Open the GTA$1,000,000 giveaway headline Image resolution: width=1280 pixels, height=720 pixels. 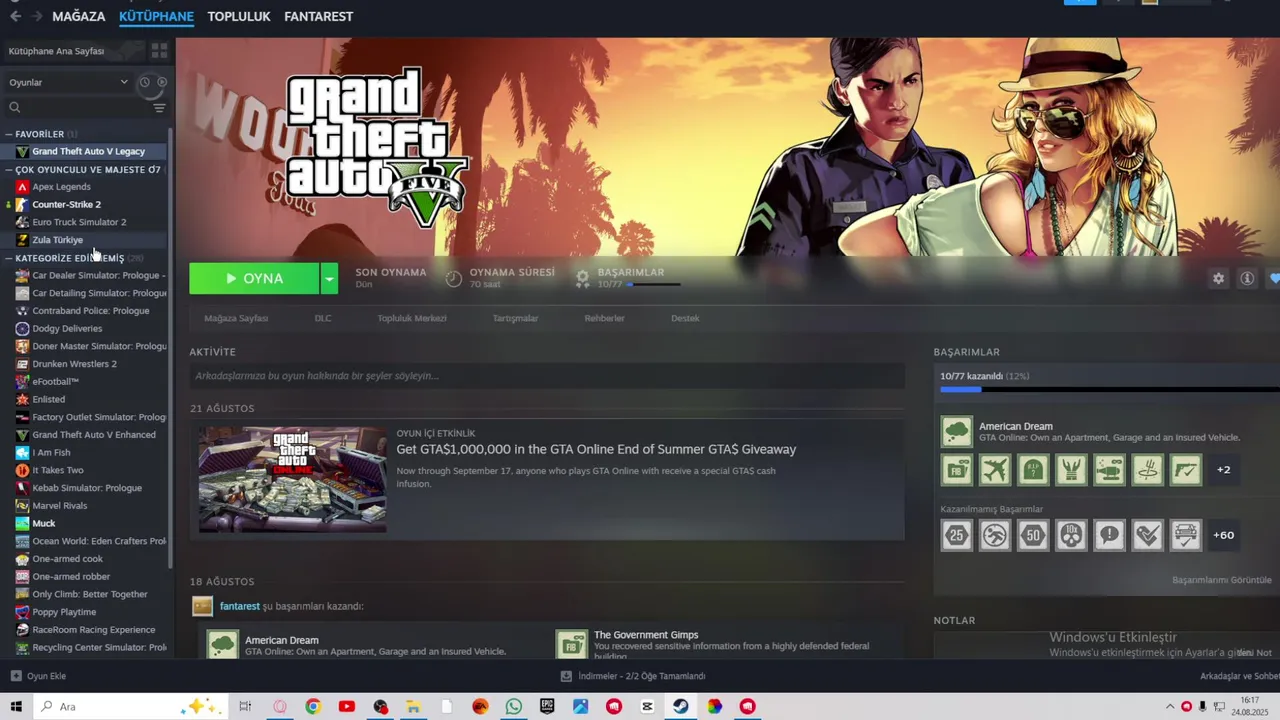[x=596, y=450]
